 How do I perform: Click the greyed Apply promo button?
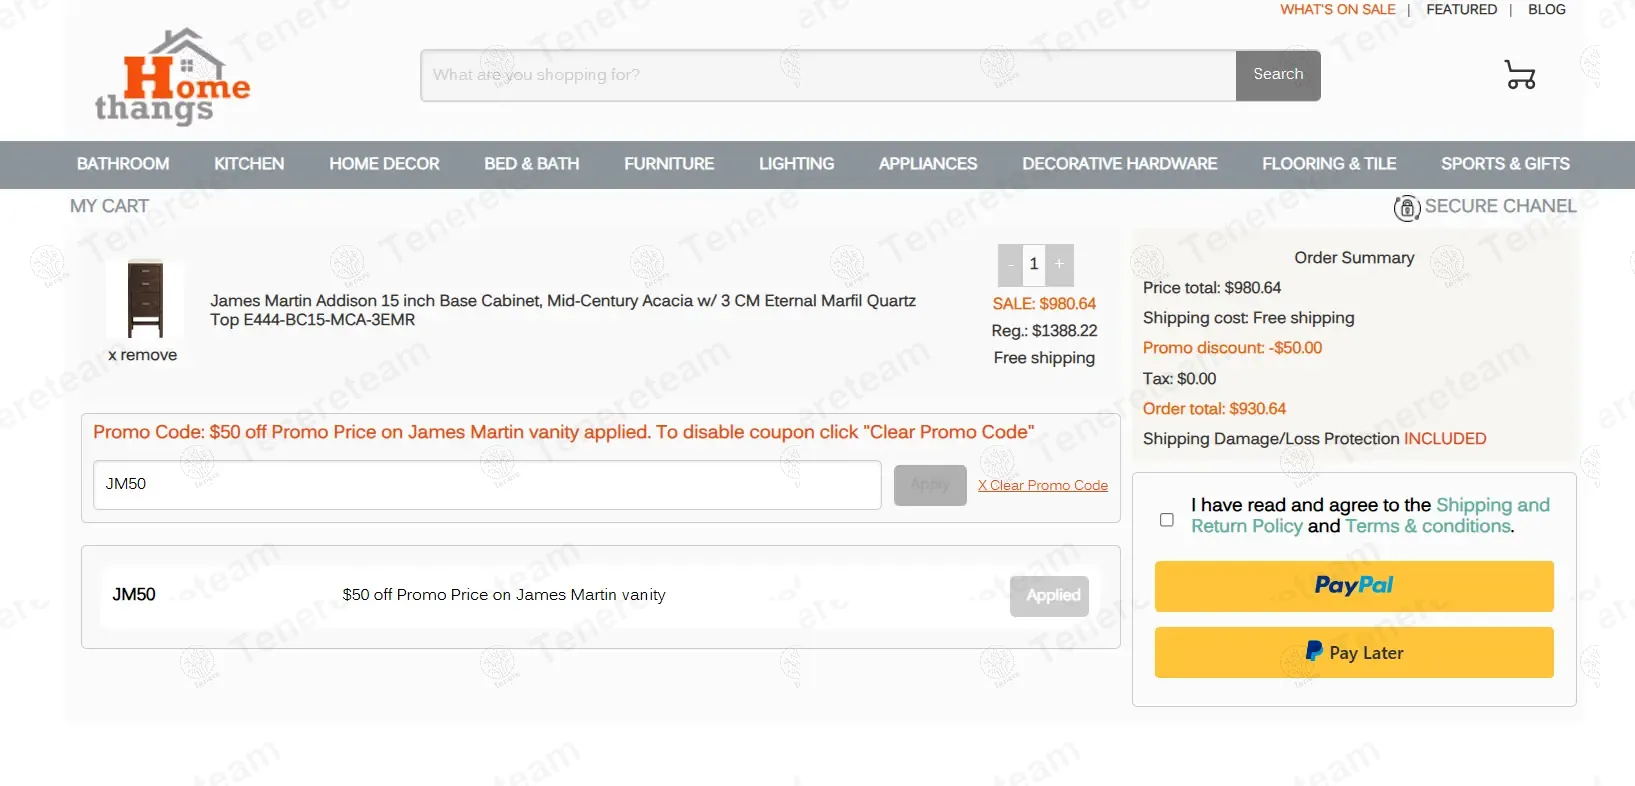click(x=930, y=485)
